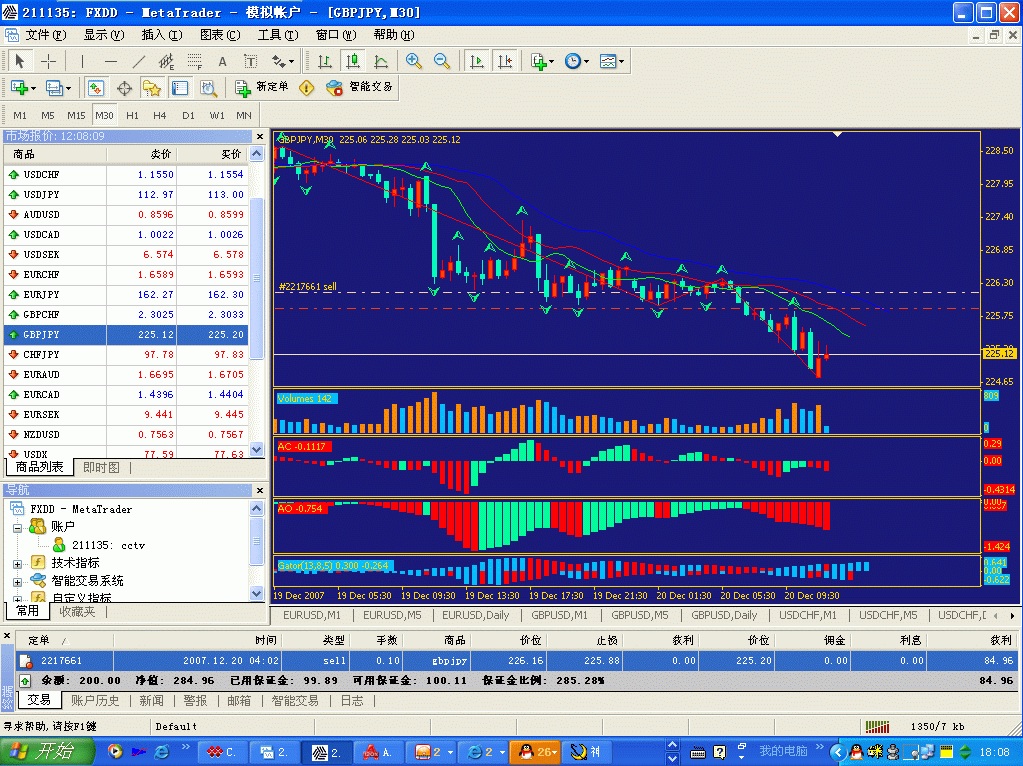Open the Strategy Tester
The width and height of the screenshot is (1023, 766).
point(208,87)
